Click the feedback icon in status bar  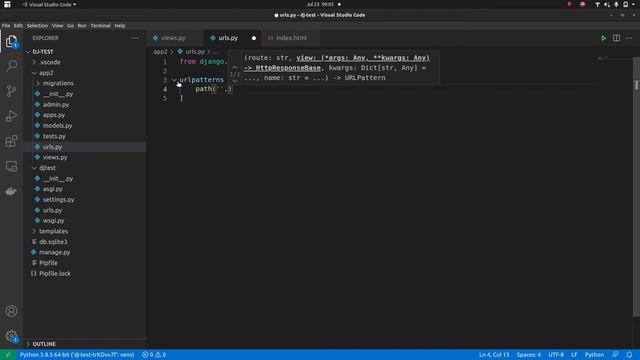[x=615, y=355]
